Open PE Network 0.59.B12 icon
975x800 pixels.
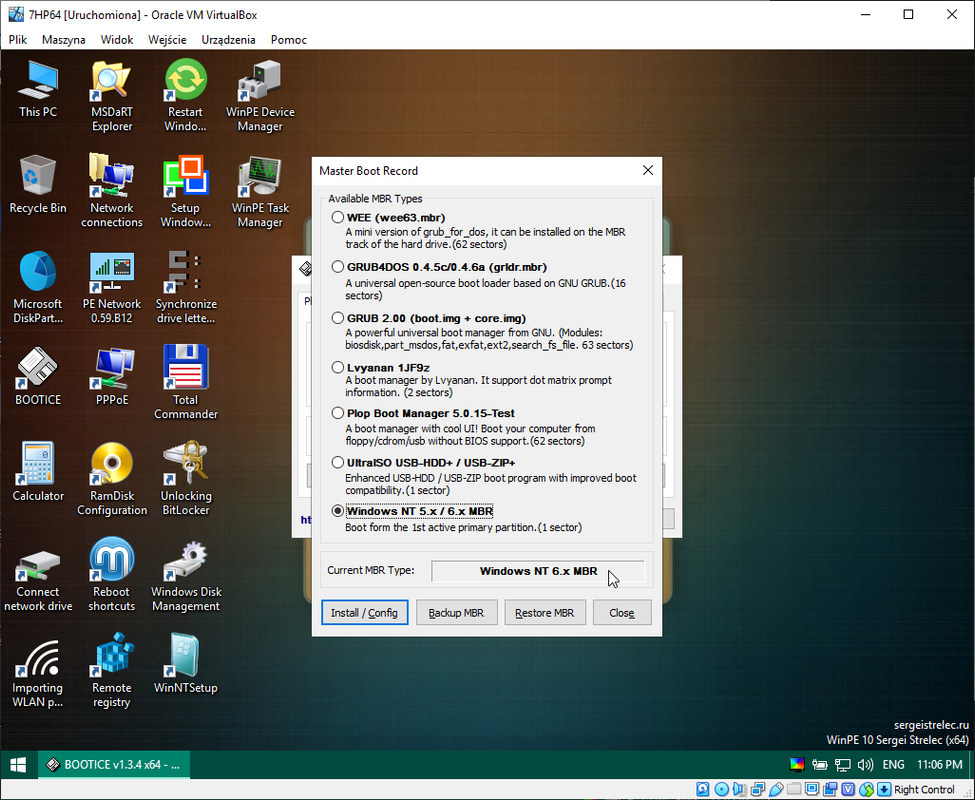[x=112, y=287]
